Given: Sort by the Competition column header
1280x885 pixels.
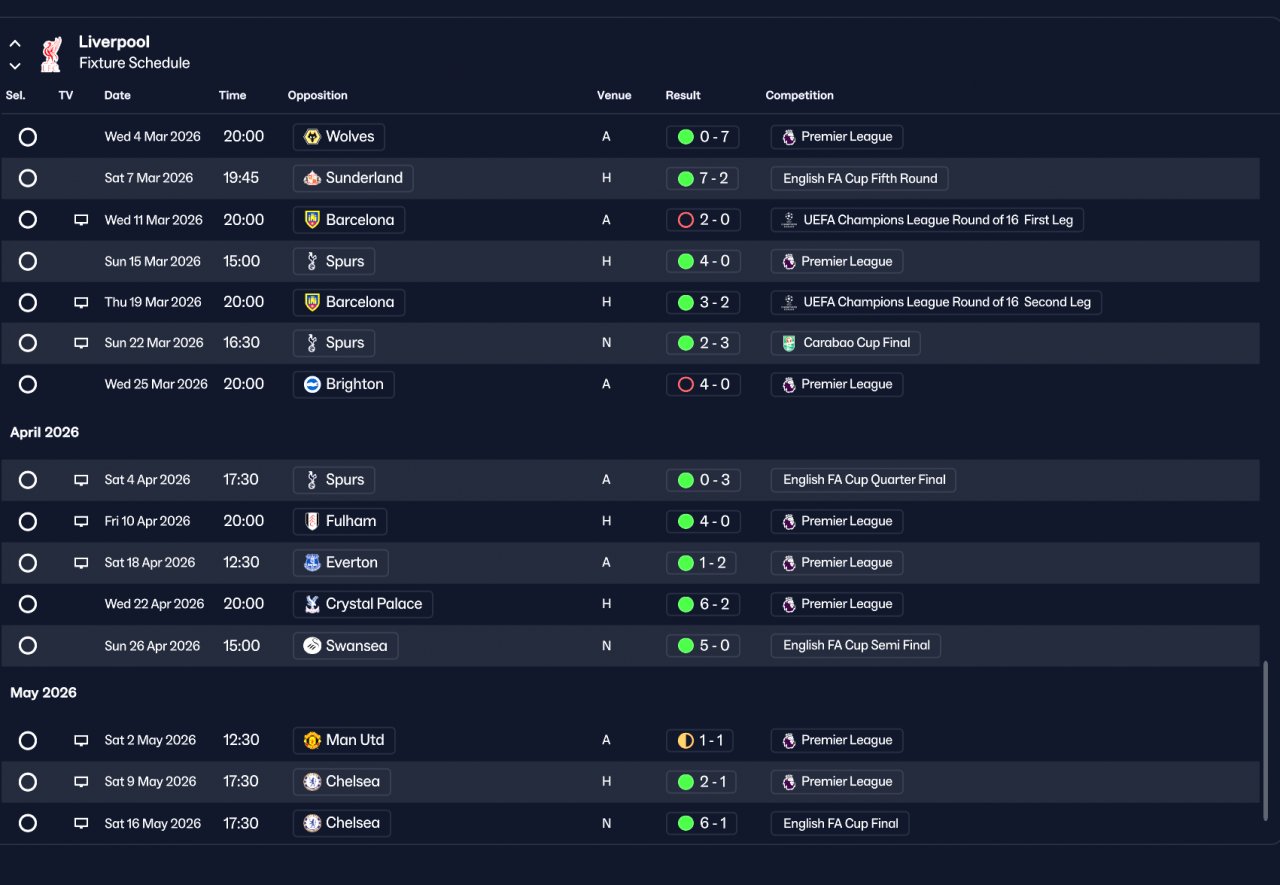Looking at the screenshot, I should click(x=799, y=96).
